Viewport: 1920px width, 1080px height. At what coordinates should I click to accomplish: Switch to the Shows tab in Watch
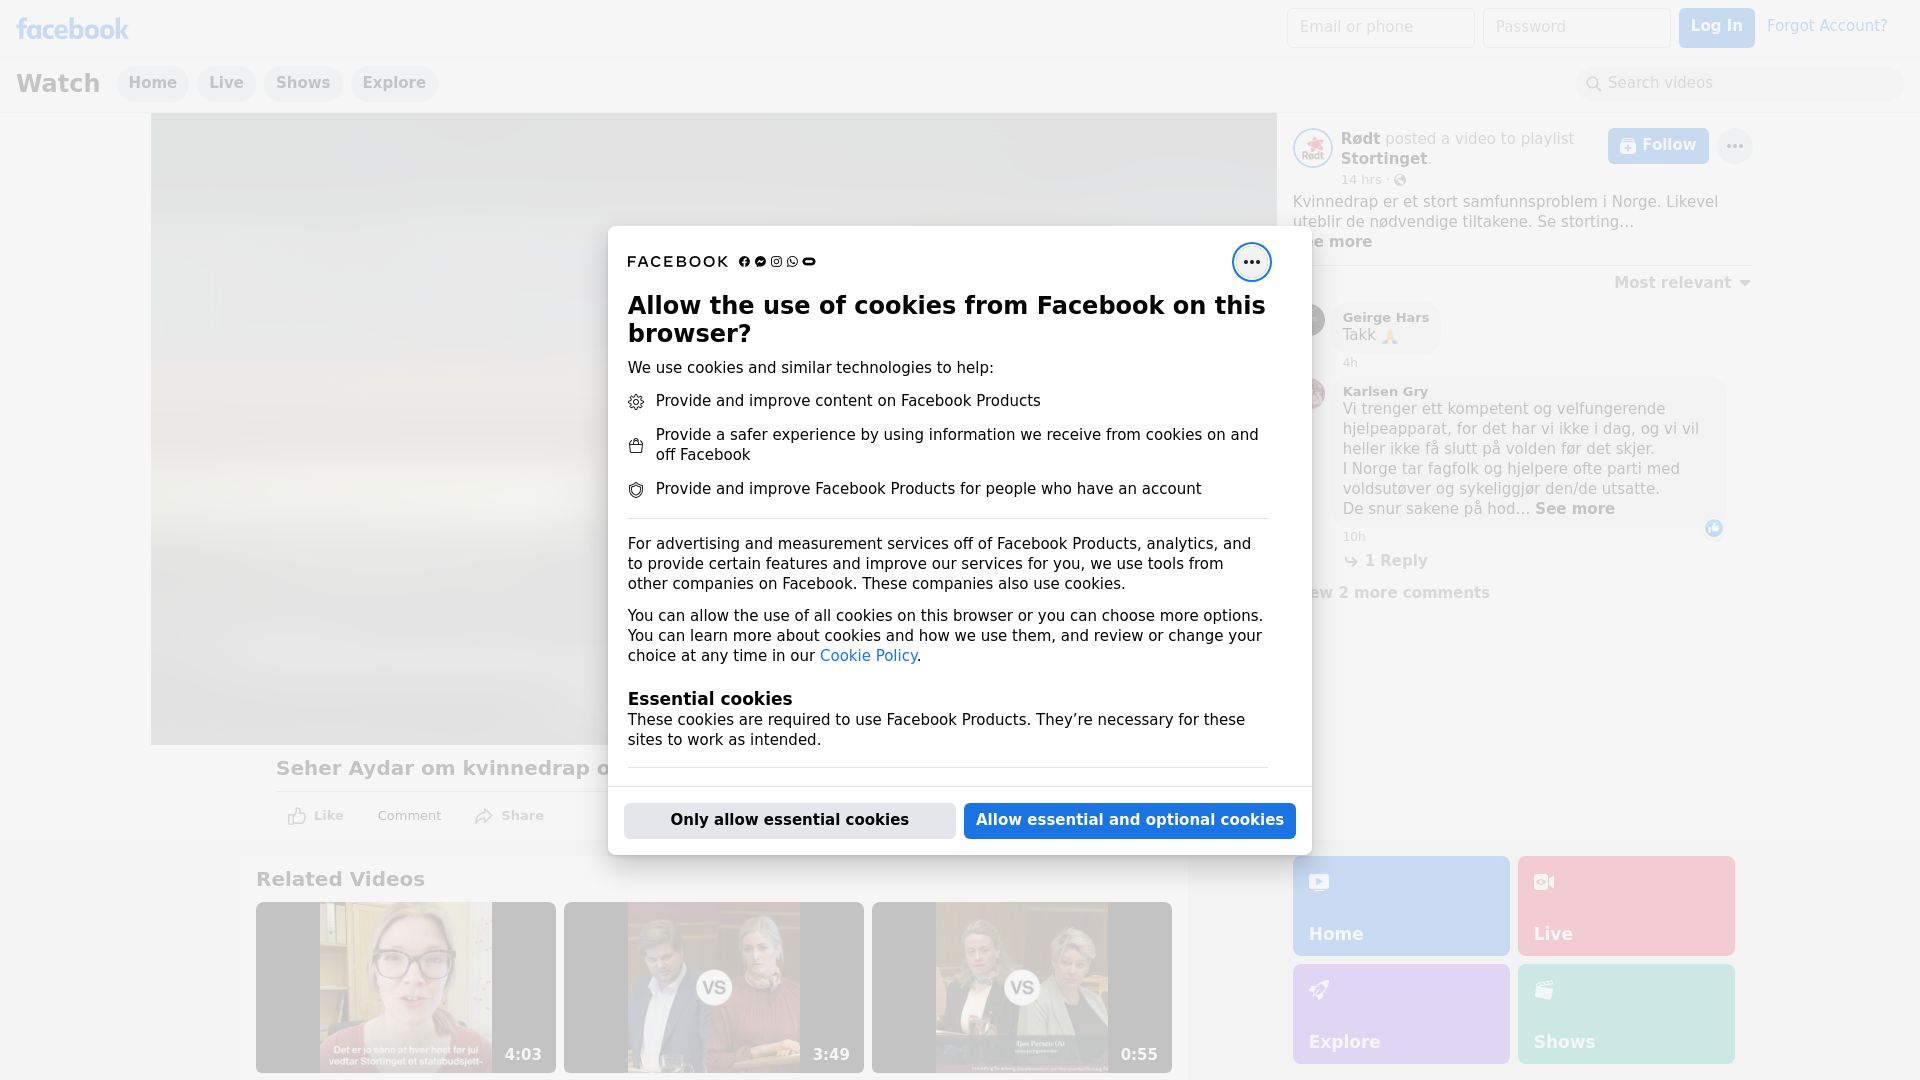tap(303, 83)
